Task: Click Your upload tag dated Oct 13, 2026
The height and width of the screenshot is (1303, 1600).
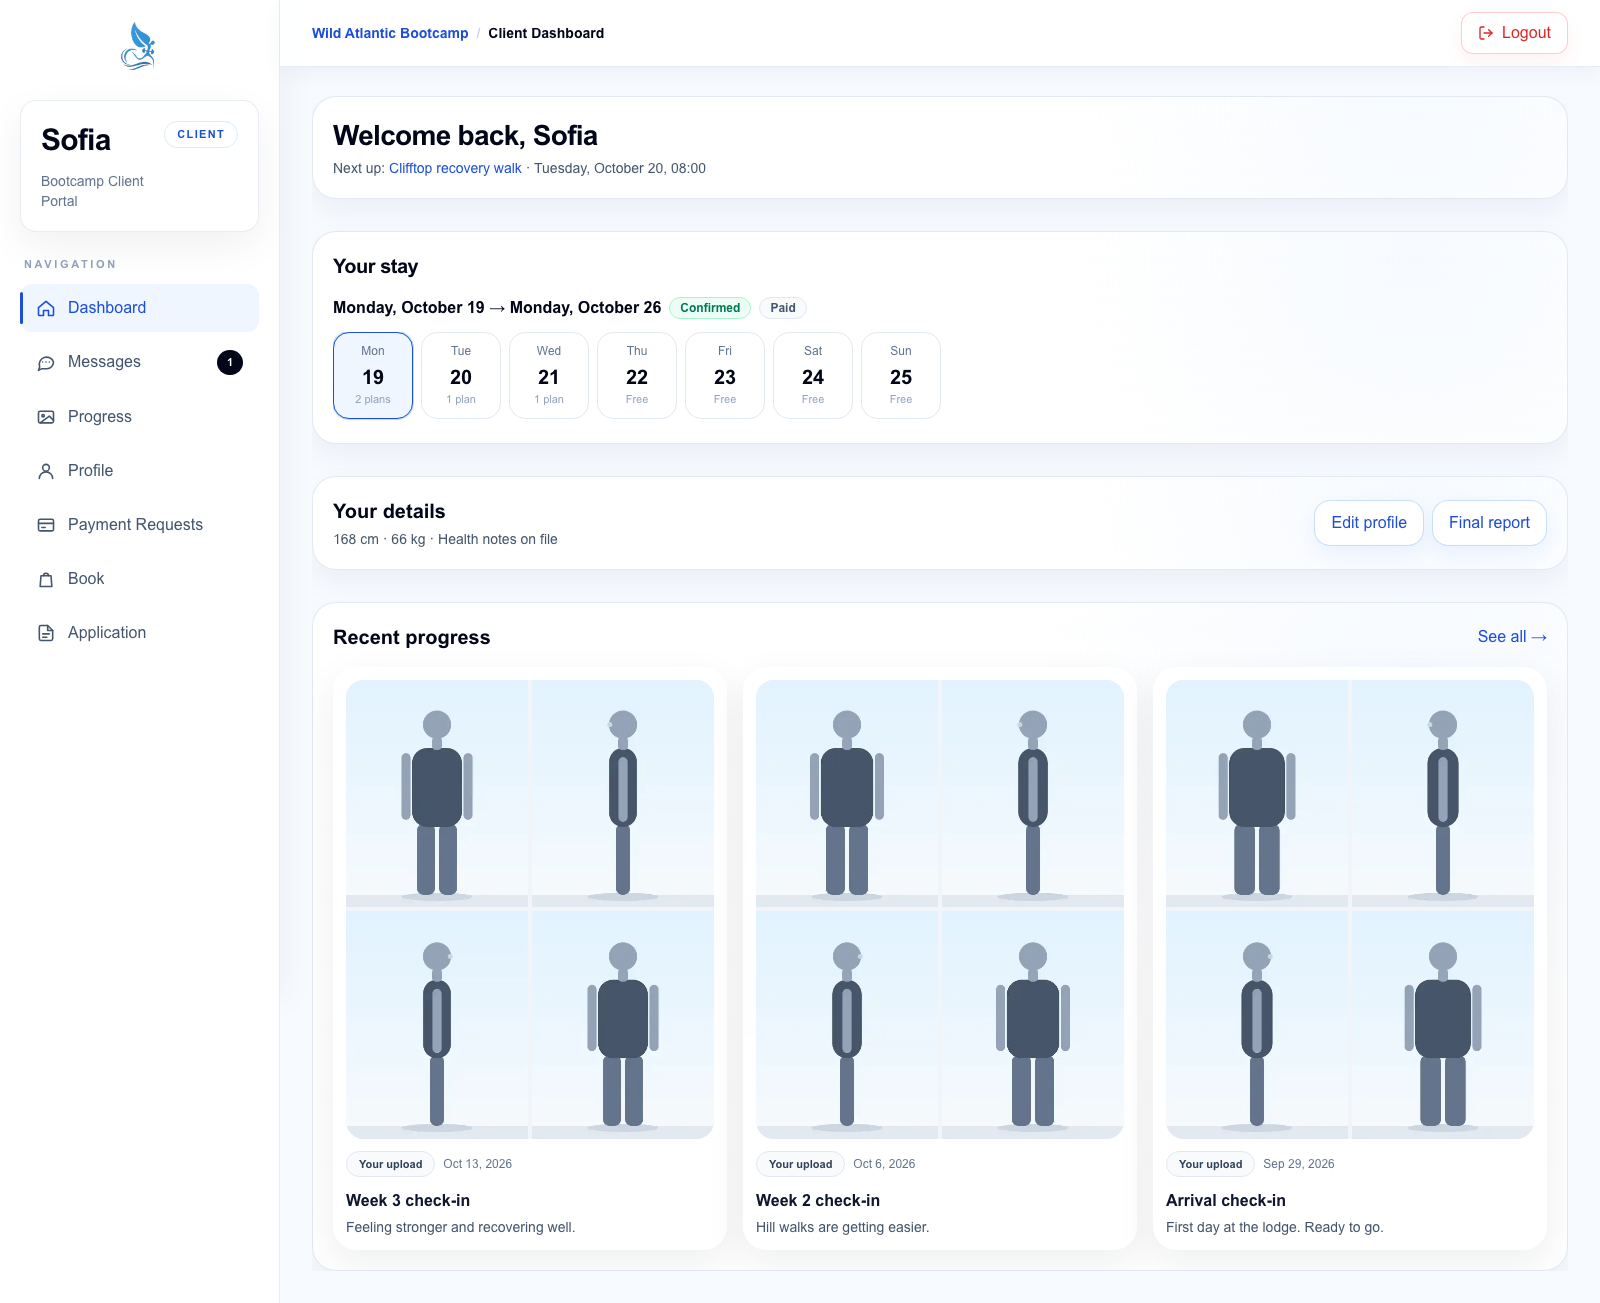Action: [390, 1164]
